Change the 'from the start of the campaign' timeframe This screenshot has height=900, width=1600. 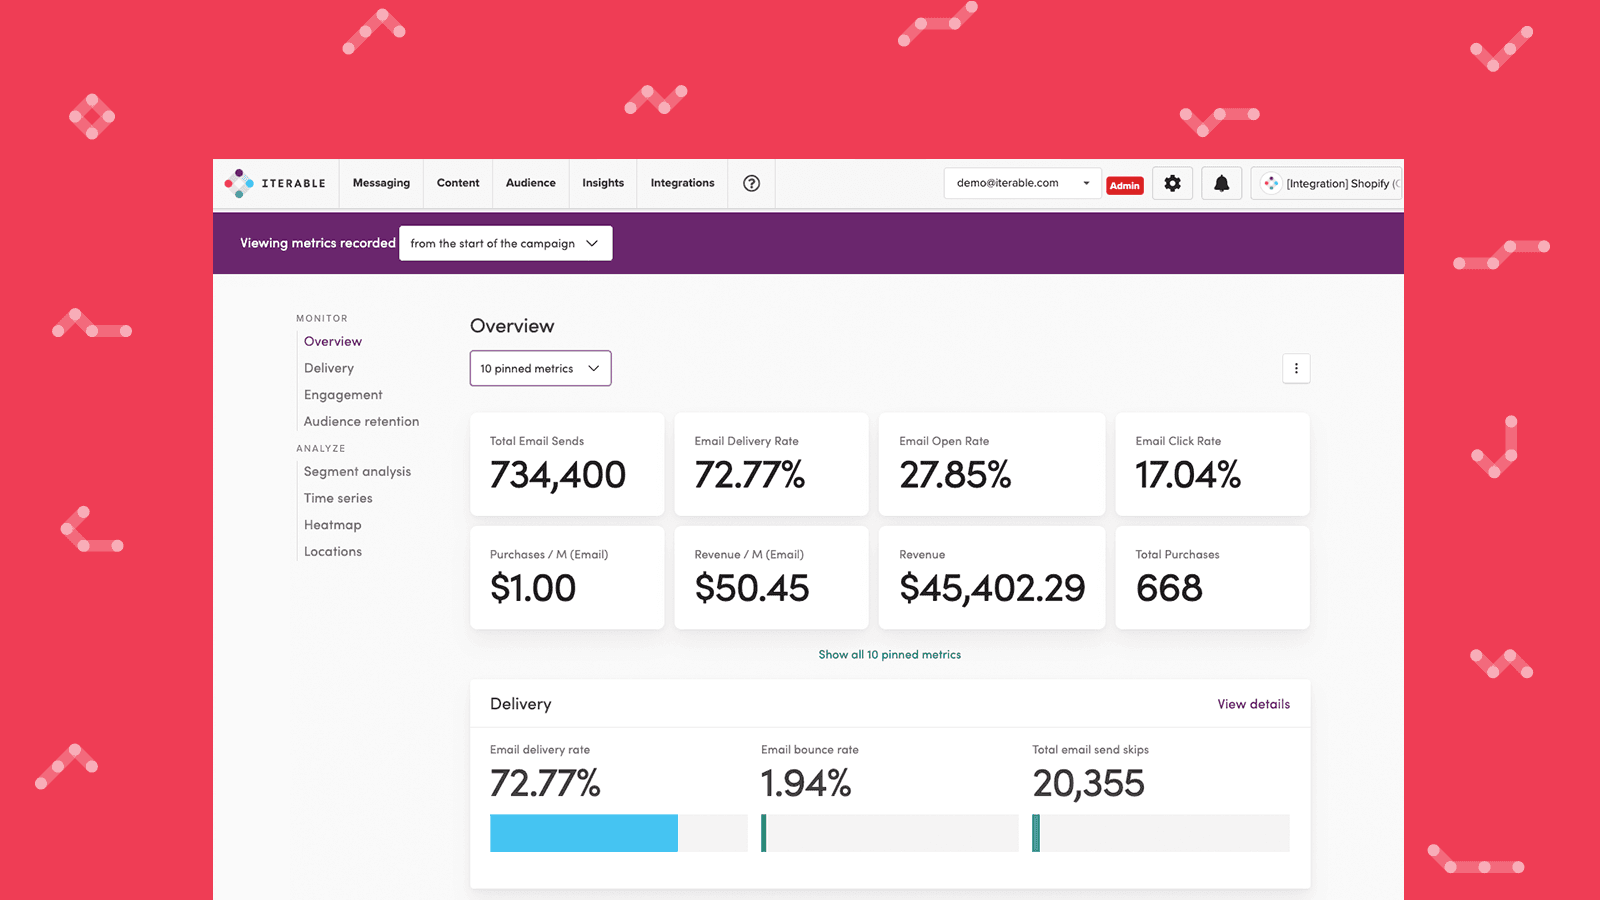pos(505,243)
